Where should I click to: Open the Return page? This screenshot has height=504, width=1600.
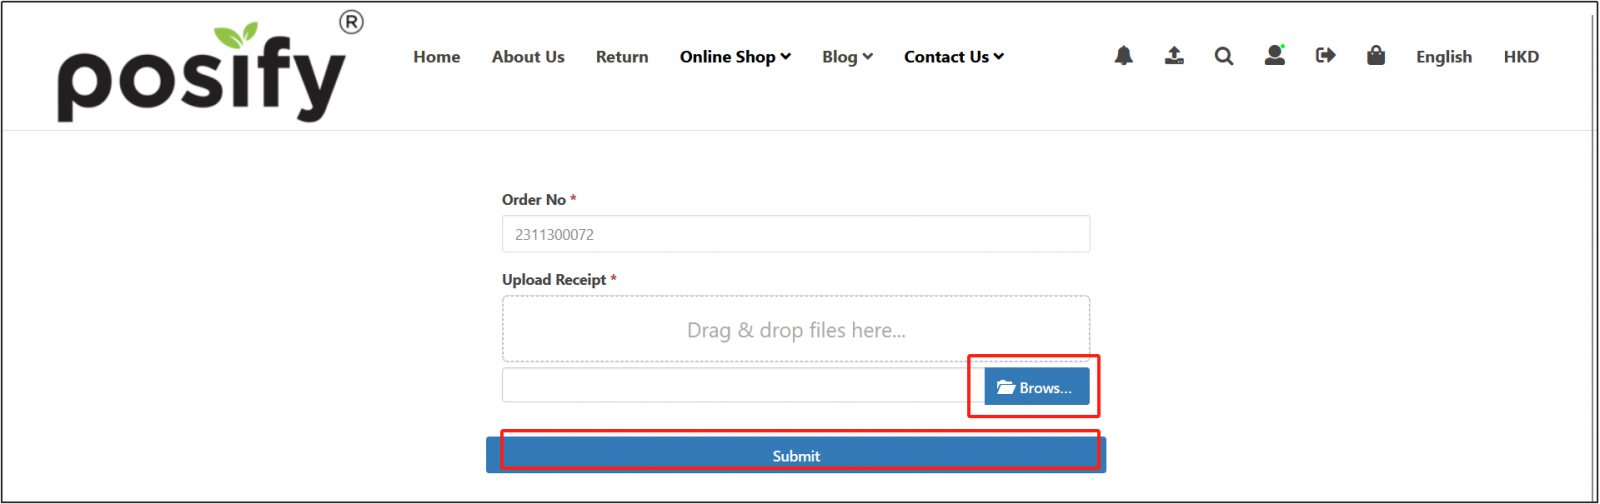[622, 57]
